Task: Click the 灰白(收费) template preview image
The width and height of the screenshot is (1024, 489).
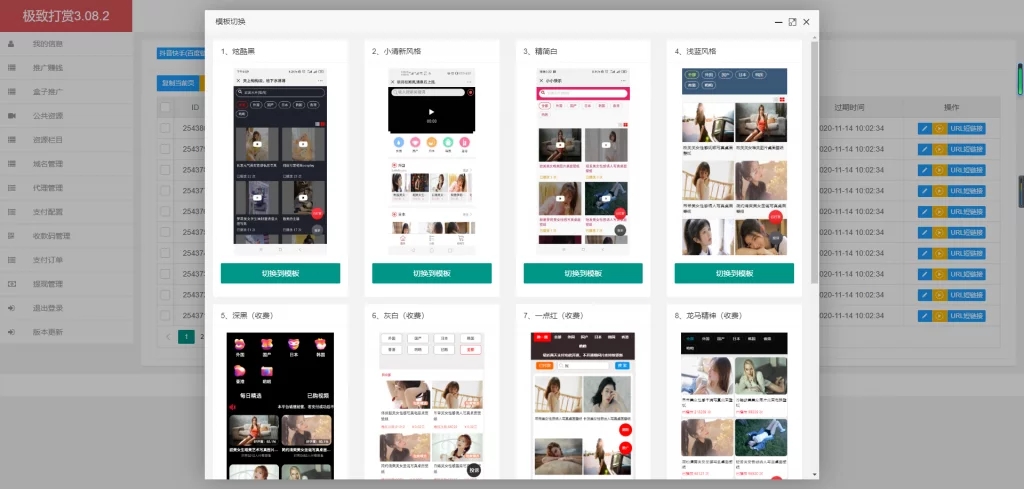Action: 432,406
